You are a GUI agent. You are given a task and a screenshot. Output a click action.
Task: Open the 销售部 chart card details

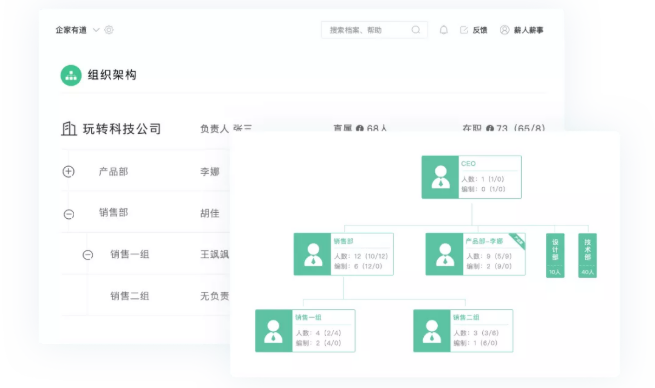[362, 254]
